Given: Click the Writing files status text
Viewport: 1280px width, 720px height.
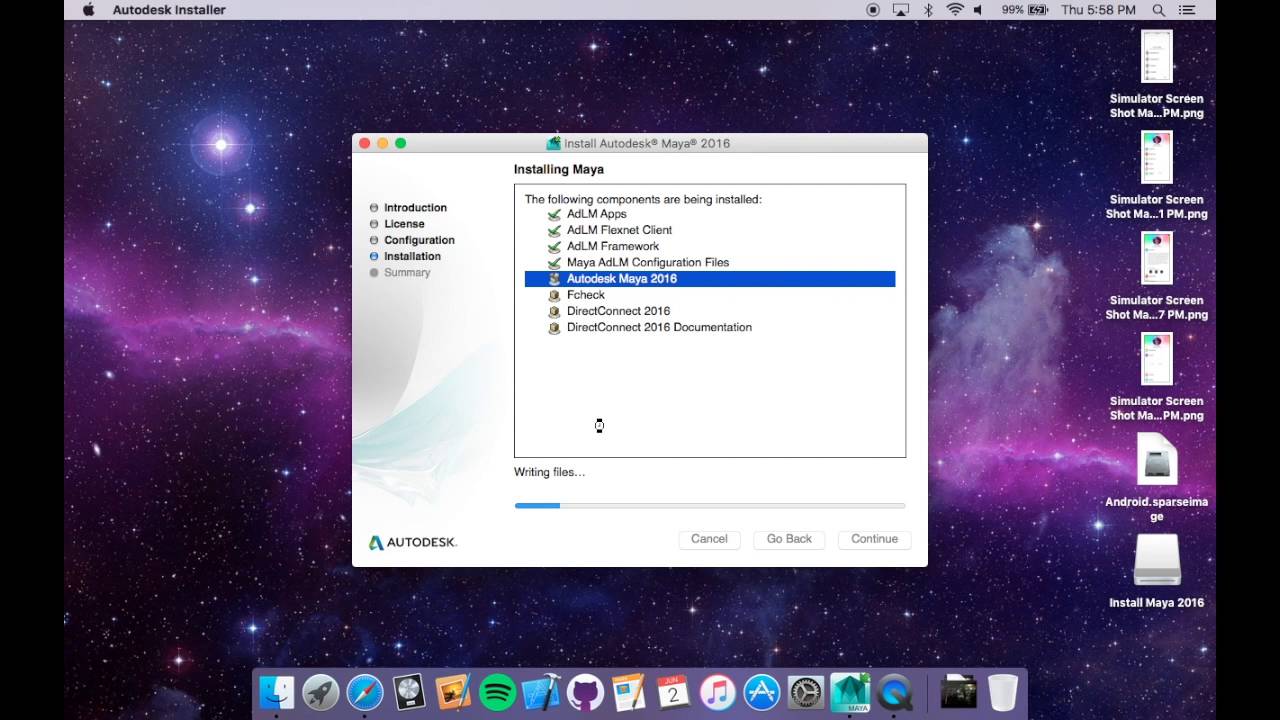Looking at the screenshot, I should coord(549,472).
